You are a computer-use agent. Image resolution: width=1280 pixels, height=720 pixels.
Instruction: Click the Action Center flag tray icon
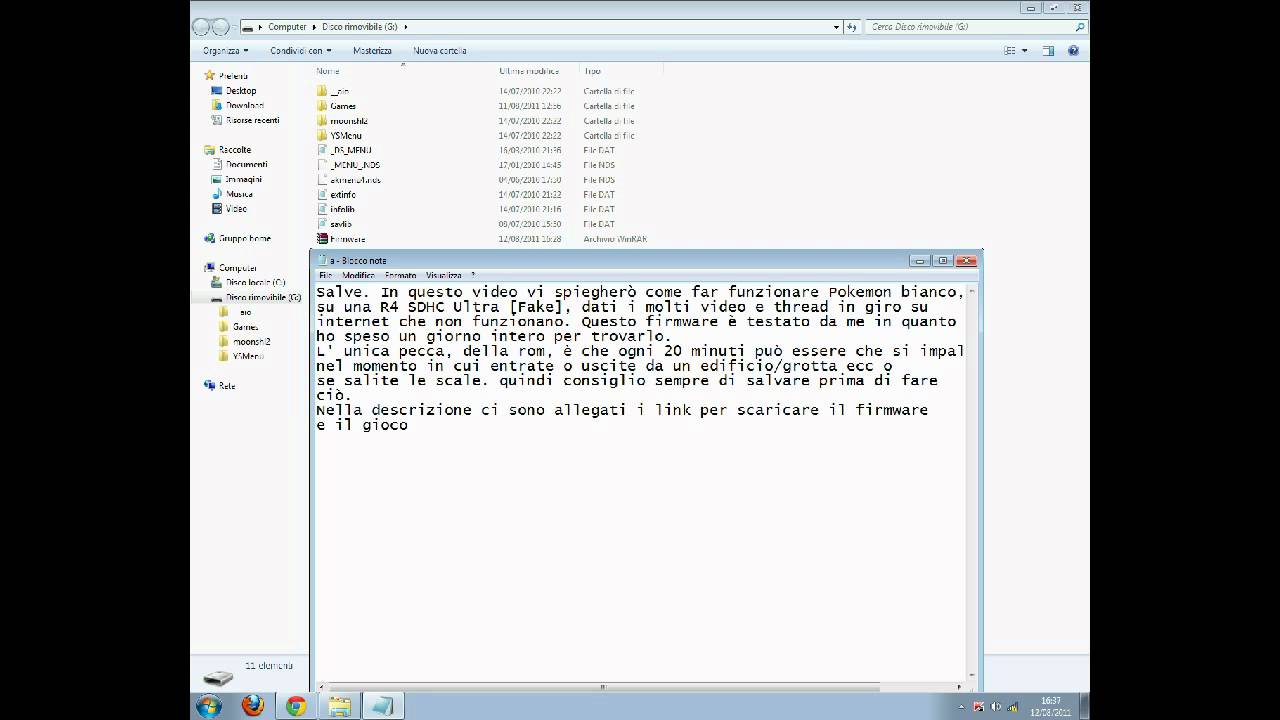coord(979,707)
